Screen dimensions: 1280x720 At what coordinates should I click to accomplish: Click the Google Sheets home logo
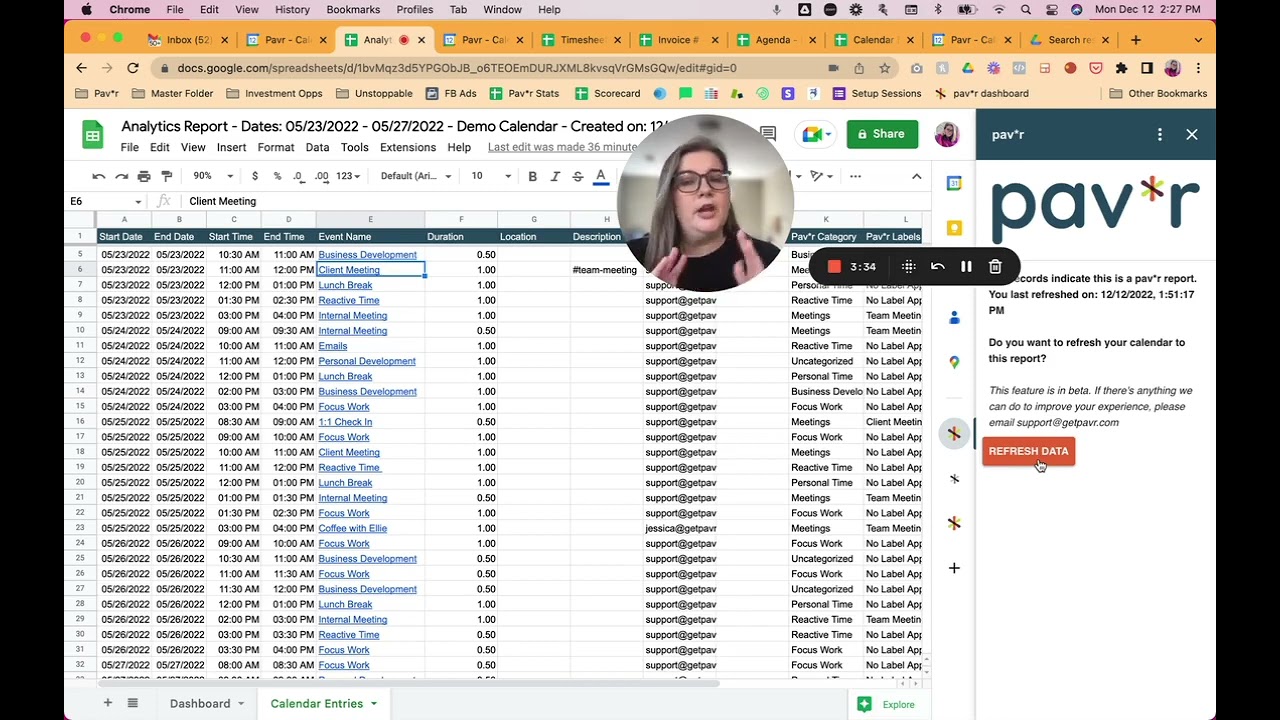[92, 136]
